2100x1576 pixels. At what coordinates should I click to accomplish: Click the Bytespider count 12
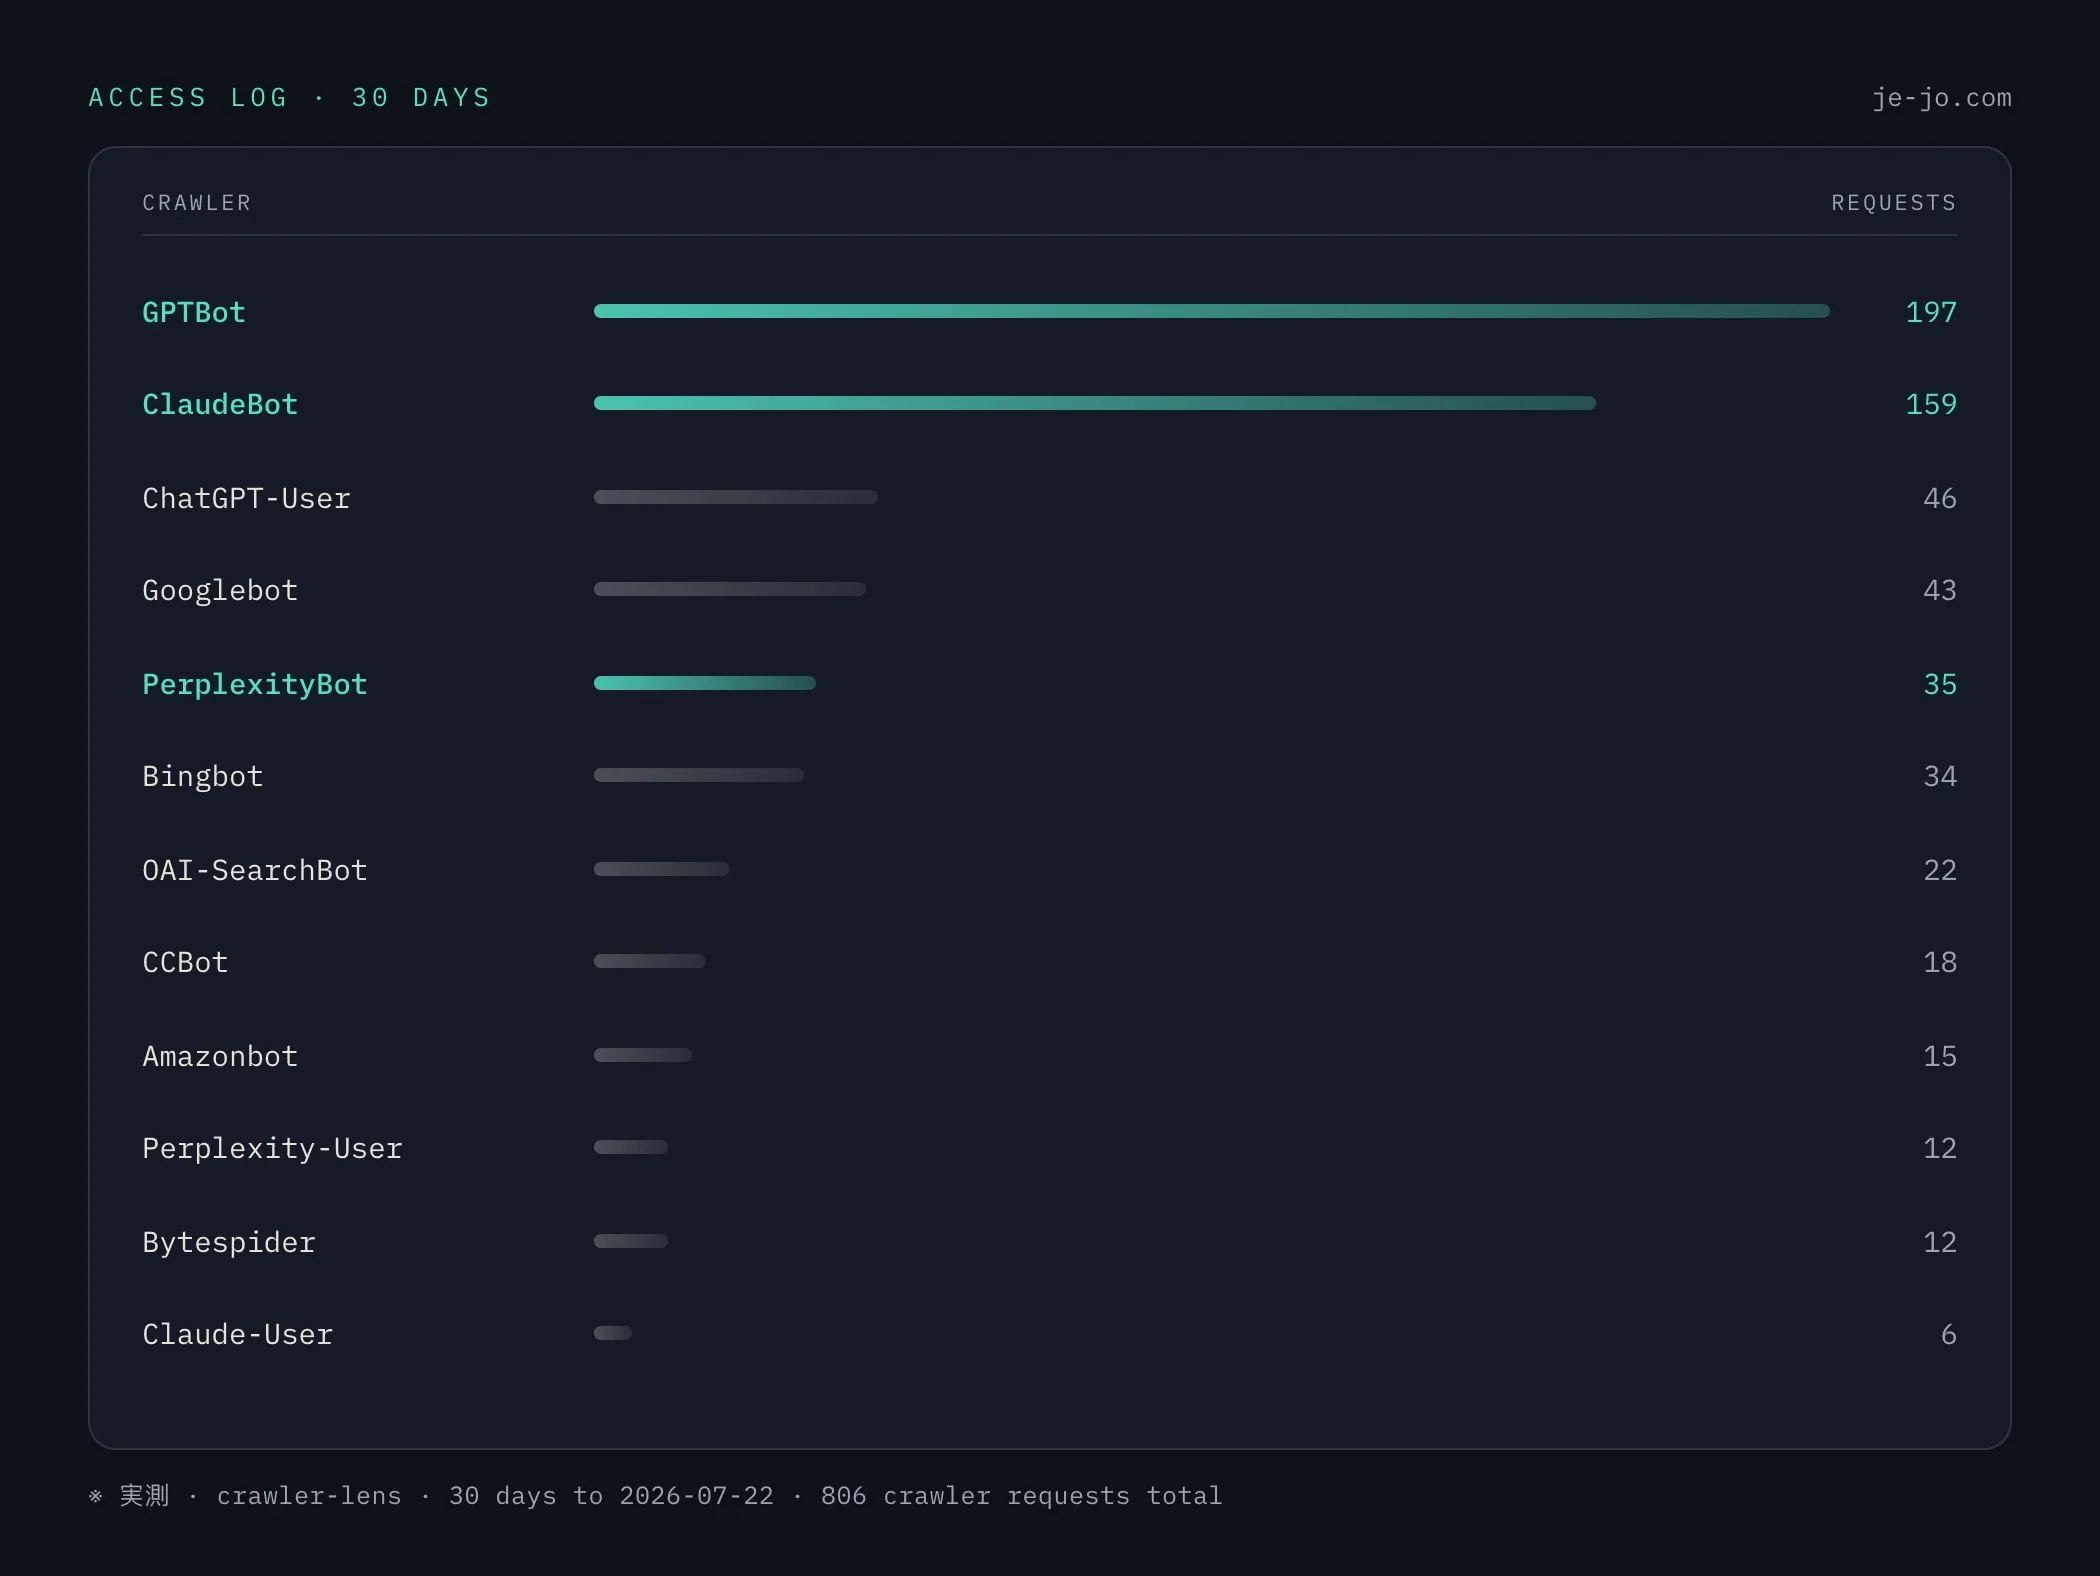1940,1242
